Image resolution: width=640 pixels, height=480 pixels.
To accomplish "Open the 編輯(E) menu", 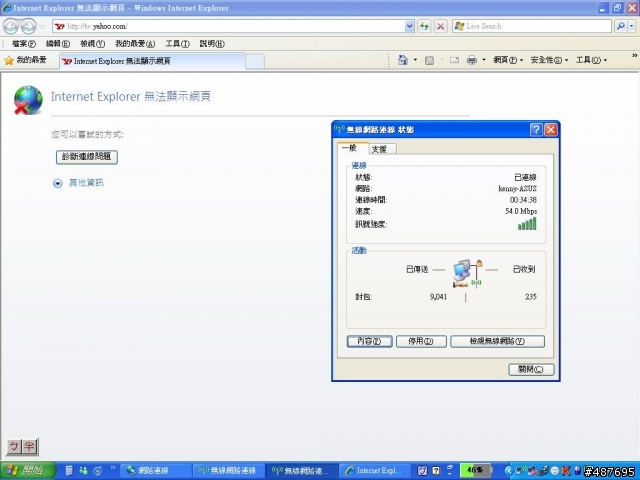I will point(58,44).
